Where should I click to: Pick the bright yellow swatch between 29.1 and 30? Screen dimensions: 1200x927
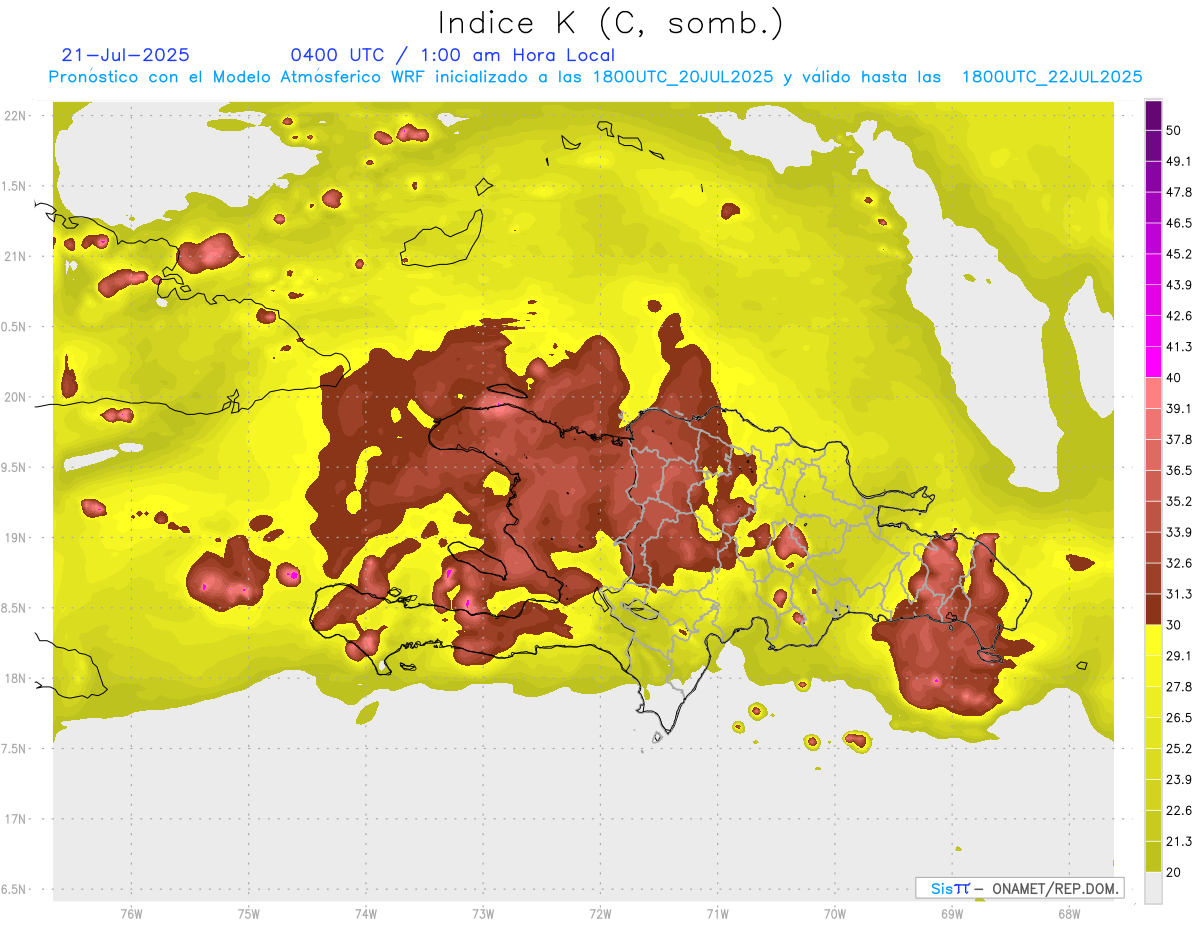[x=1153, y=640]
